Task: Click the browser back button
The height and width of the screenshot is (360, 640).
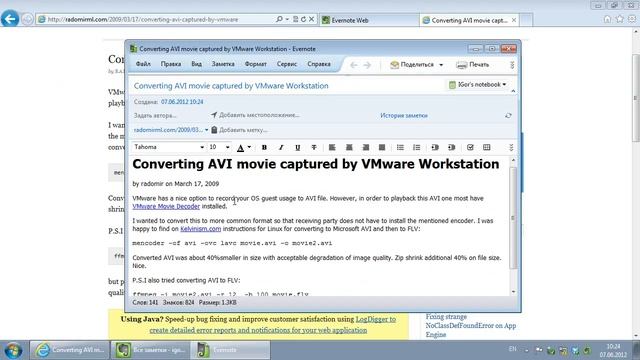Action: click(10, 19)
